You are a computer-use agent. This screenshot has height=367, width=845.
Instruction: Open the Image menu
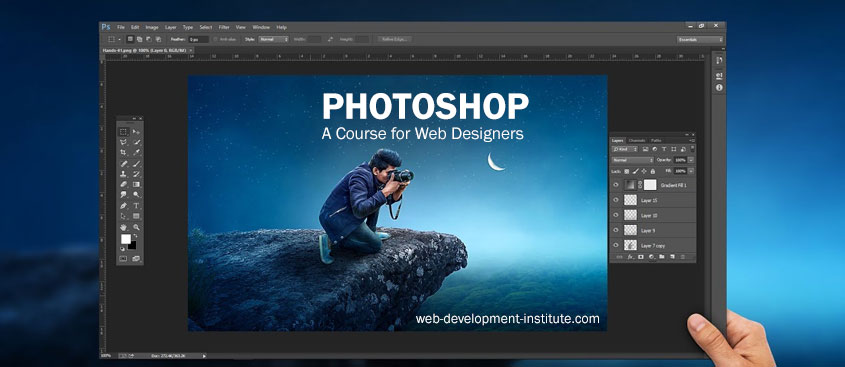[152, 27]
